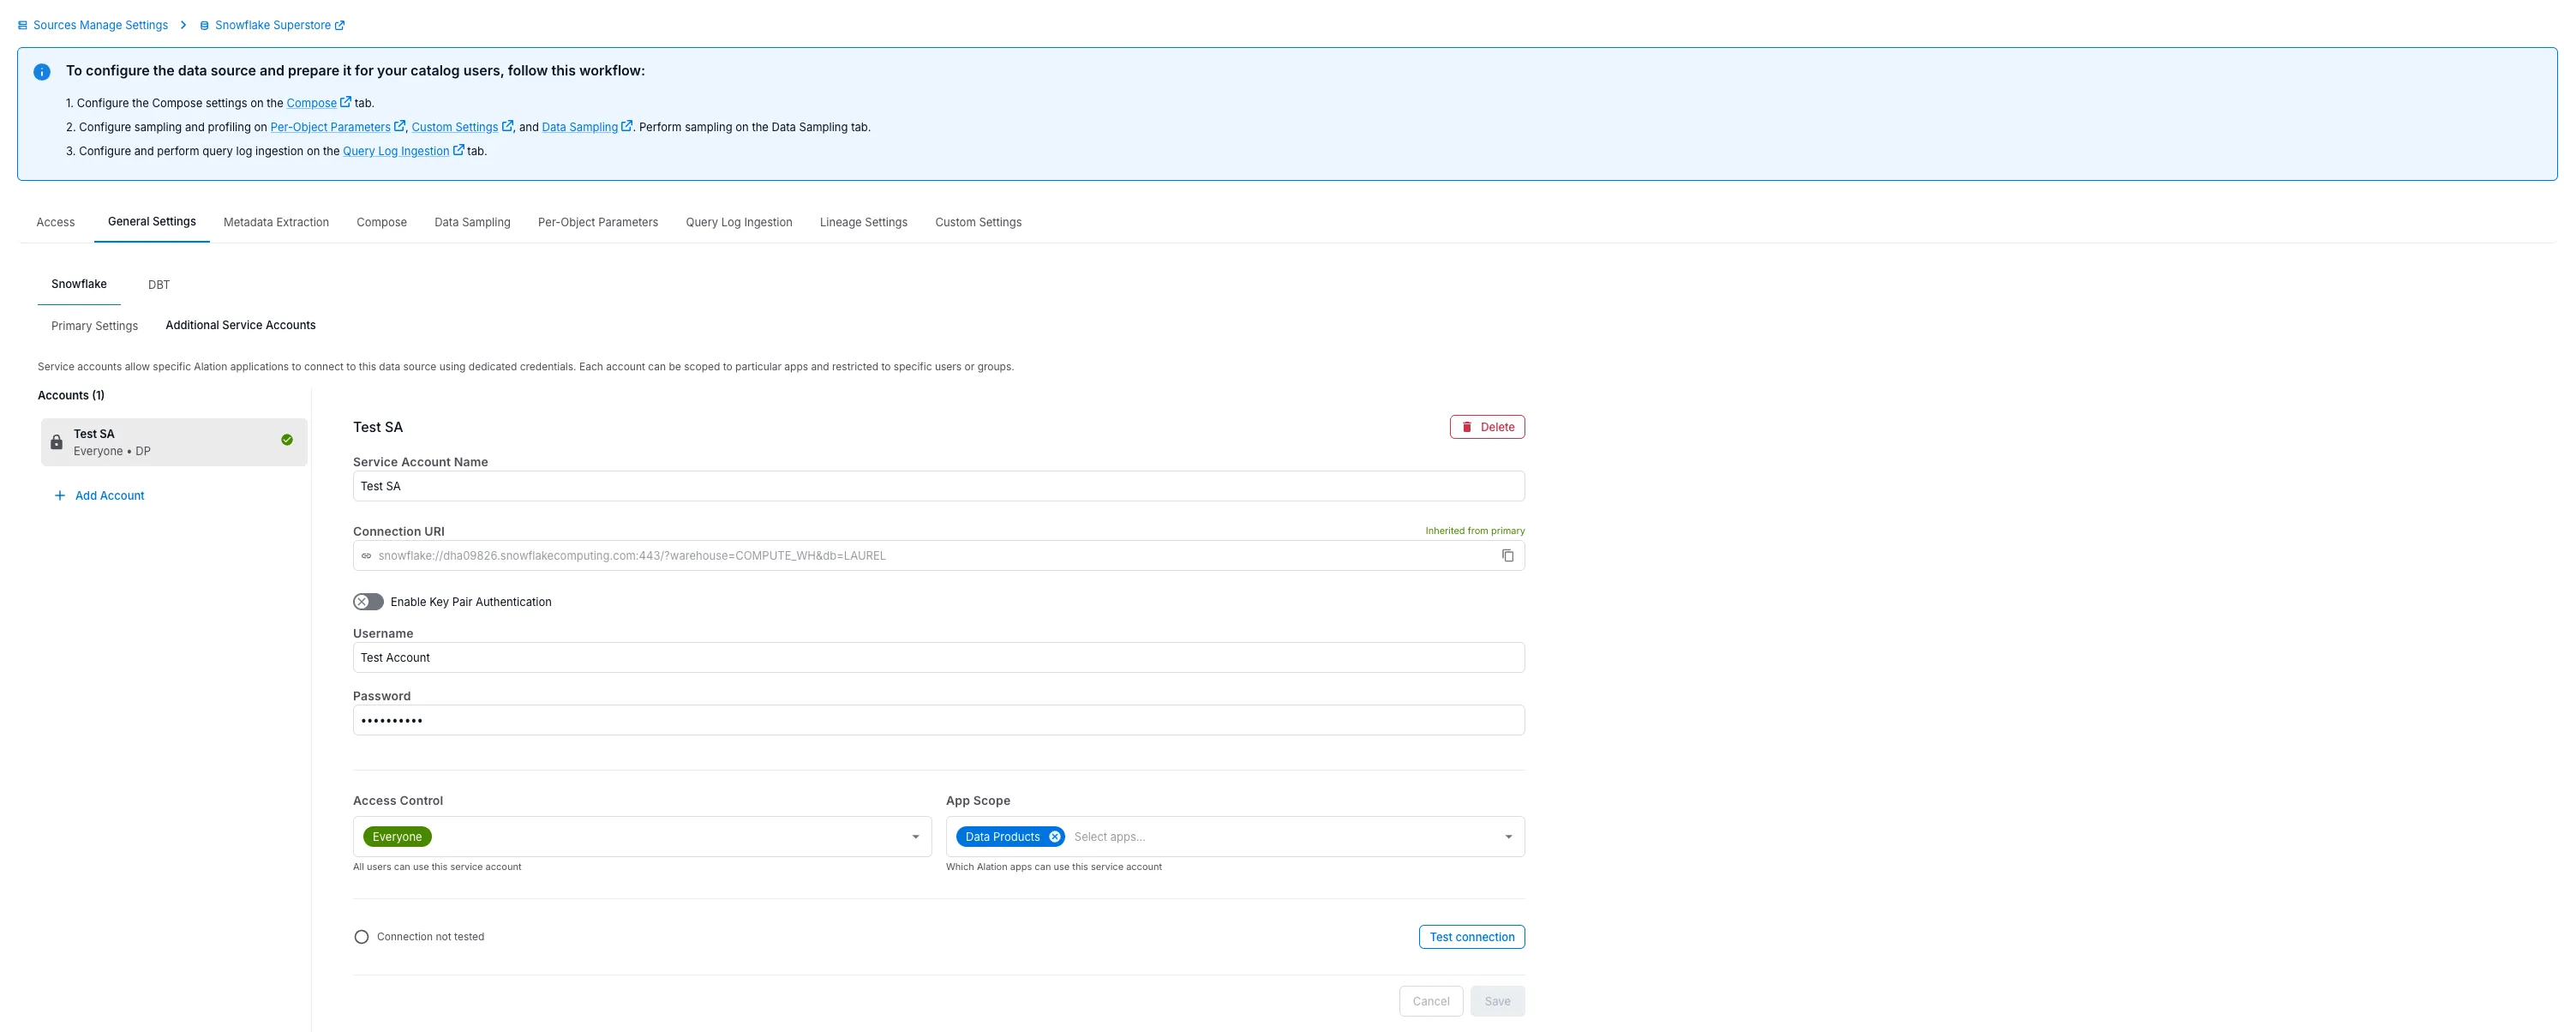This screenshot has width=2576, height=1032.
Task: Click the Sources breadcrumb list icon
Action: coord(23,25)
